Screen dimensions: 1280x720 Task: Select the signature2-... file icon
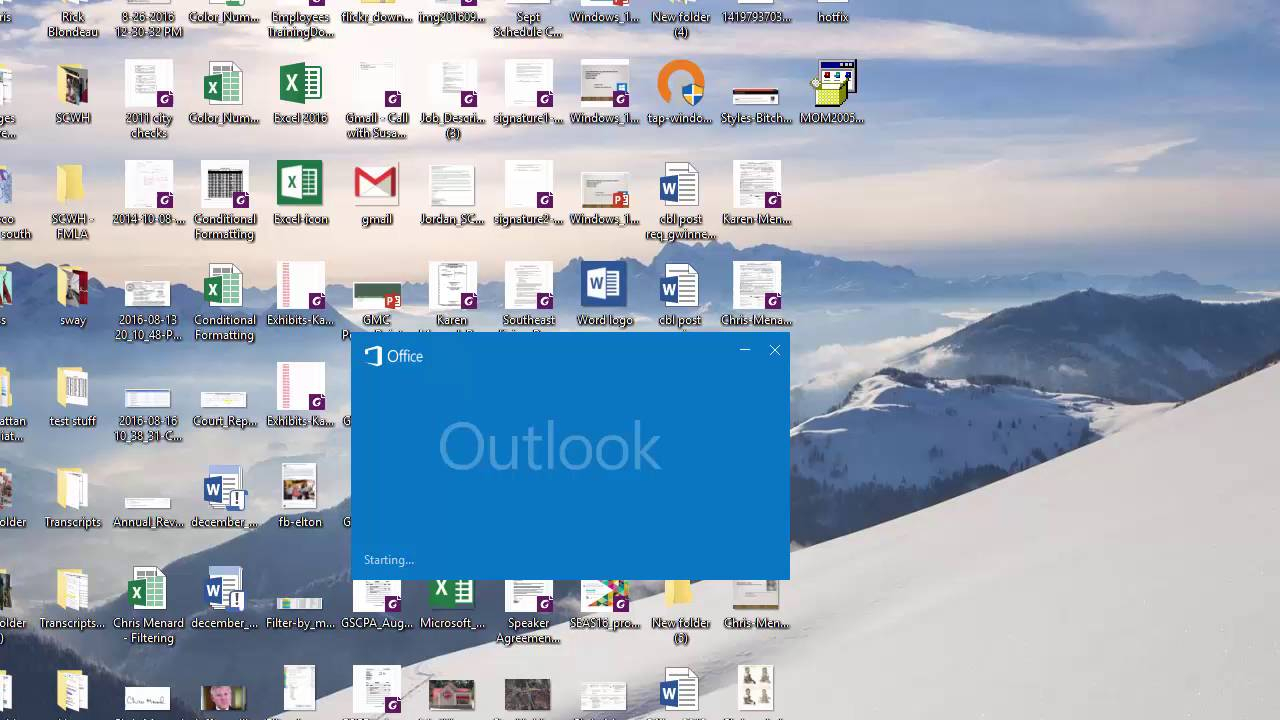(x=528, y=184)
